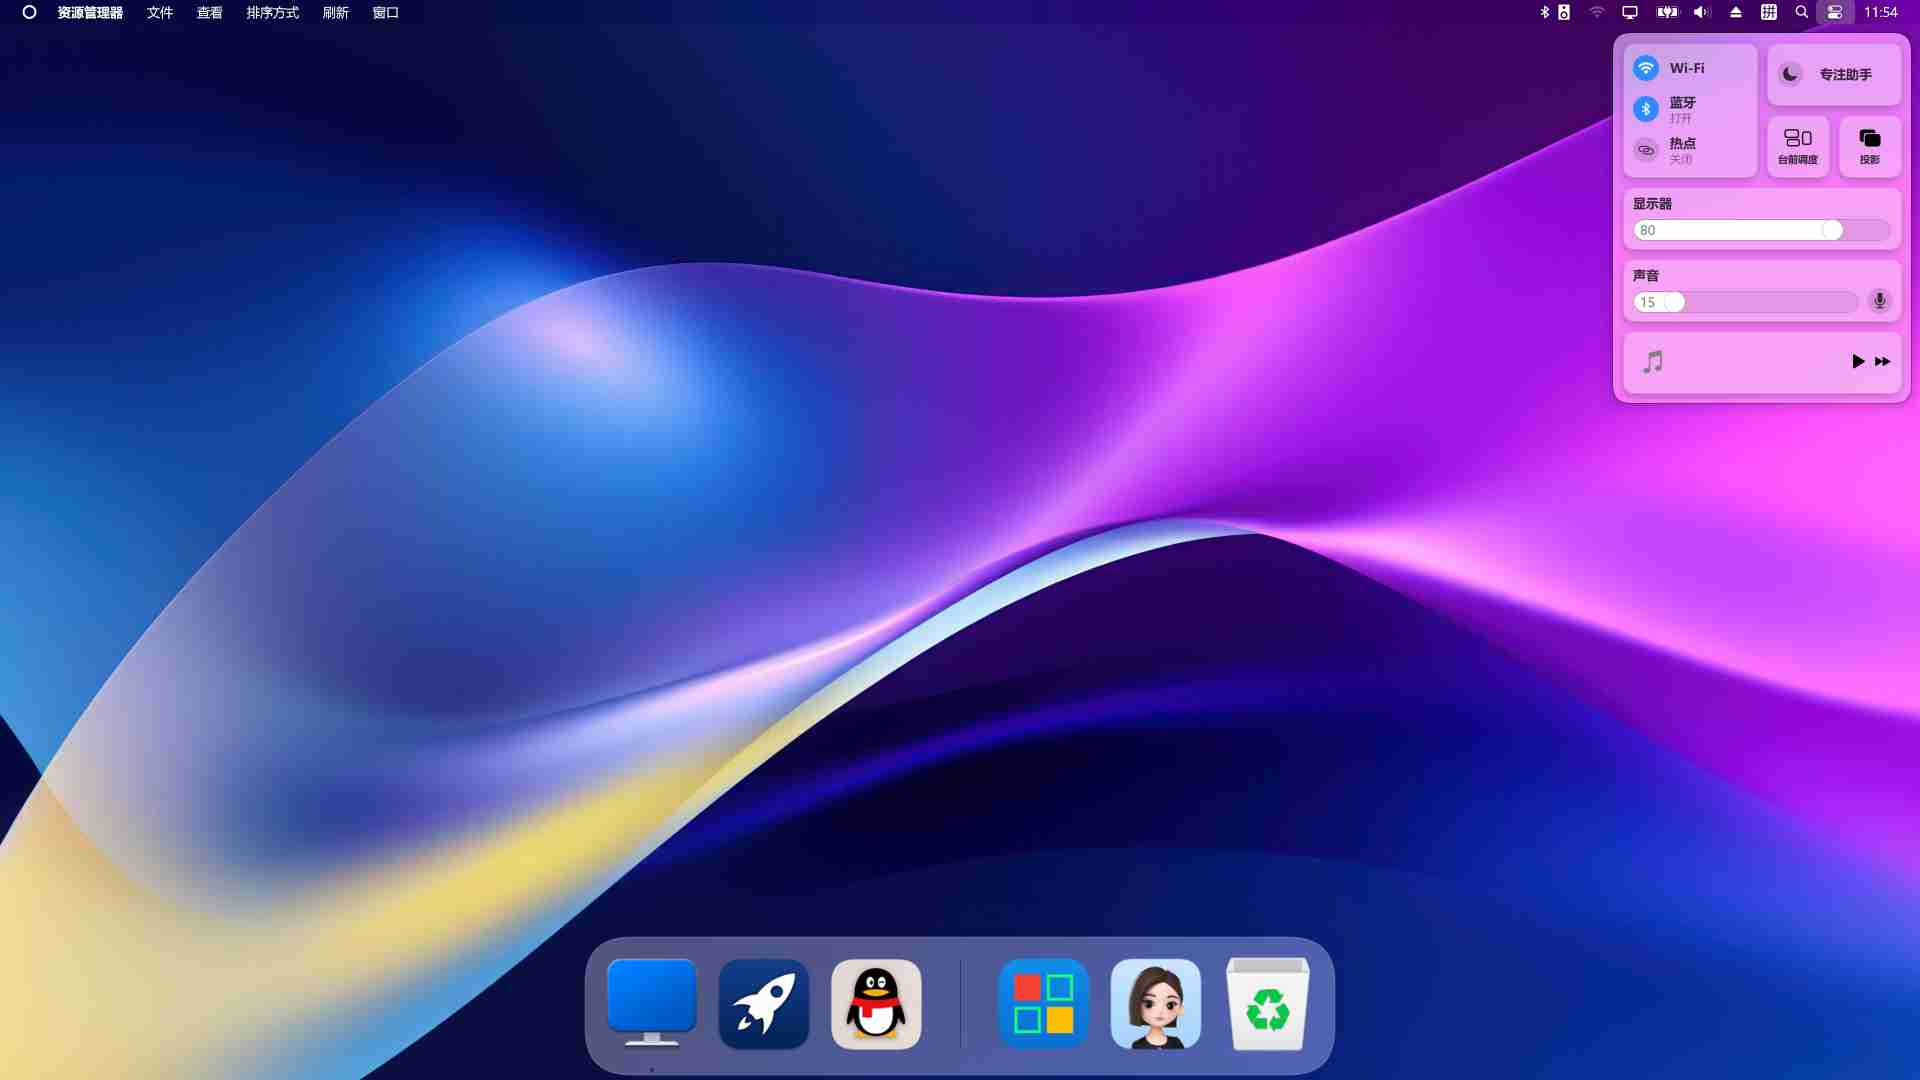Click the Bluetooth icon in the system tray
Viewport: 1920px width, 1080px height.
pos(1543,13)
